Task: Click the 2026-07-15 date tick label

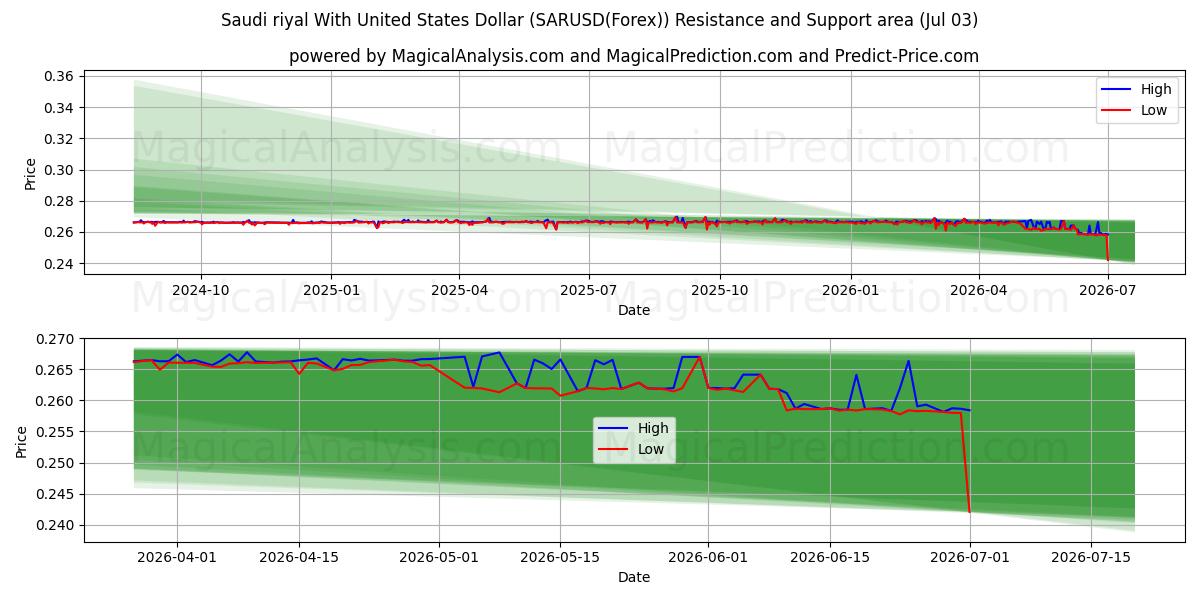Action: (x=1091, y=558)
